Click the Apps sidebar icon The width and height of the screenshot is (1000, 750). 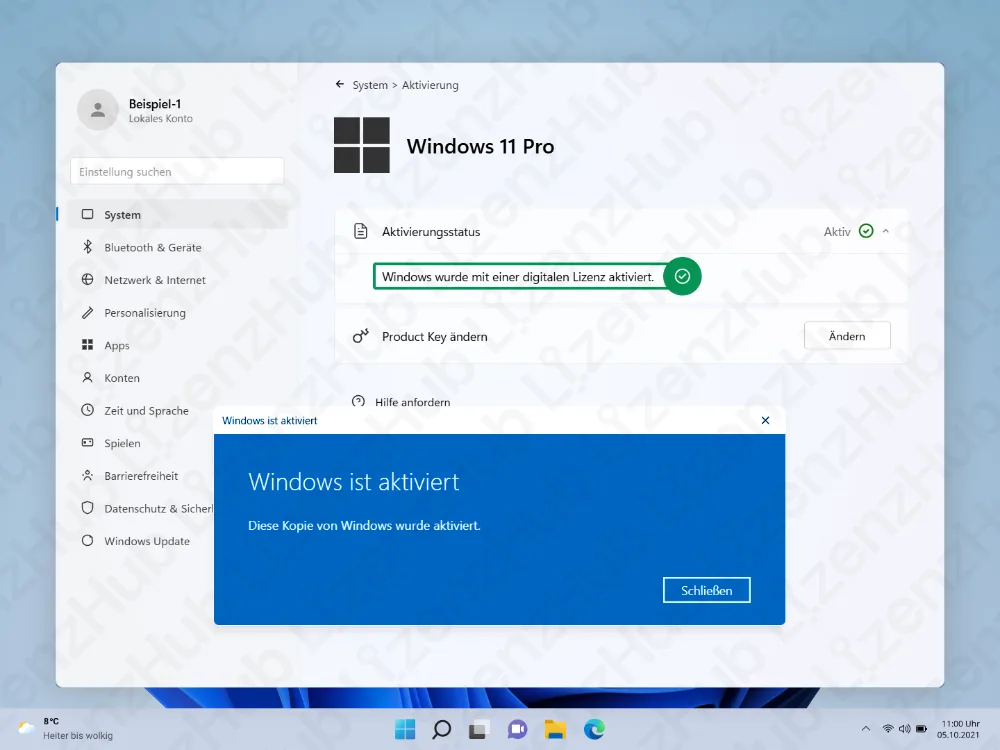click(89, 345)
